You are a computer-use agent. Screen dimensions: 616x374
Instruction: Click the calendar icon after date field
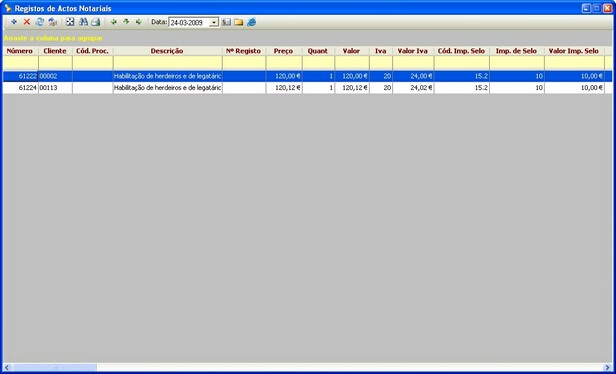pyautogui.click(x=226, y=22)
